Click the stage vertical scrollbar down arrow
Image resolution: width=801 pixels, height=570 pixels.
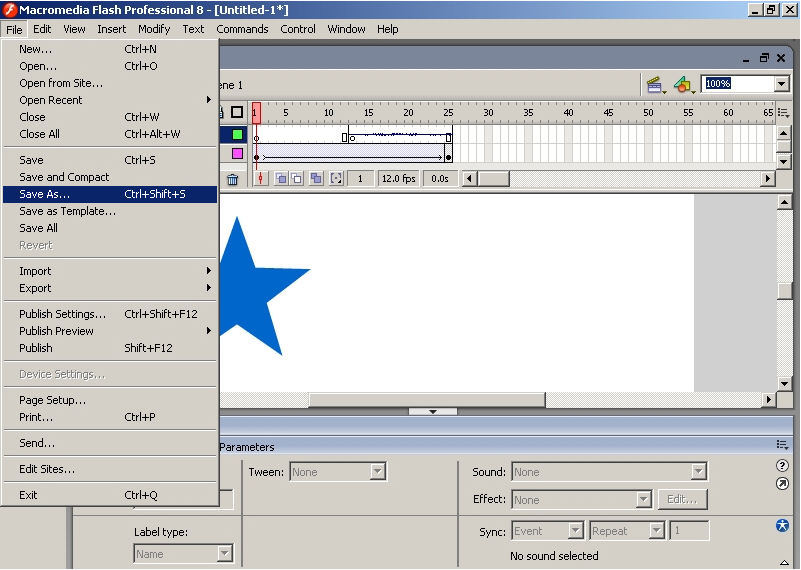pyautogui.click(x=784, y=384)
